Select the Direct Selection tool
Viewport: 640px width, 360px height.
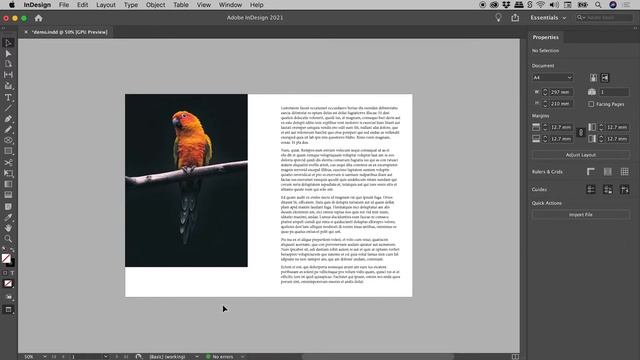coord(8,53)
